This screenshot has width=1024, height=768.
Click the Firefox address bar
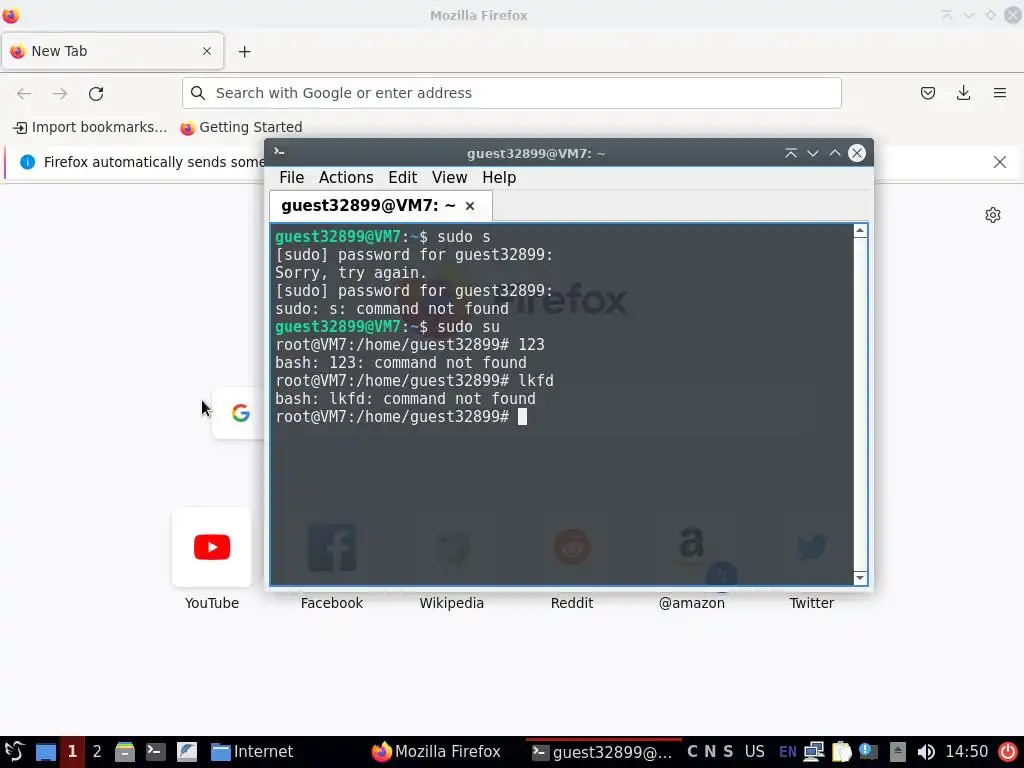511,93
